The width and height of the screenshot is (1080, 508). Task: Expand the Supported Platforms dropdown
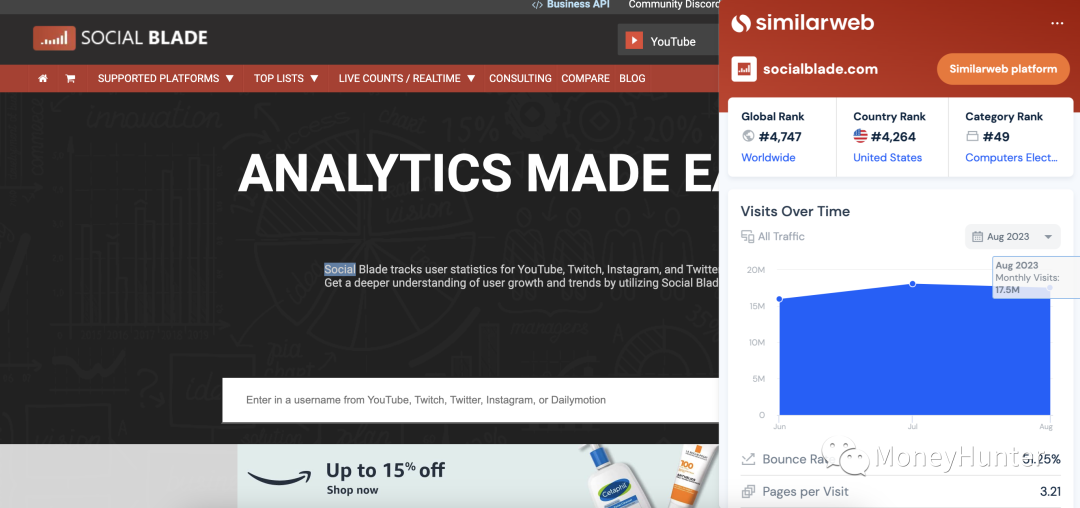[x=165, y=78]
